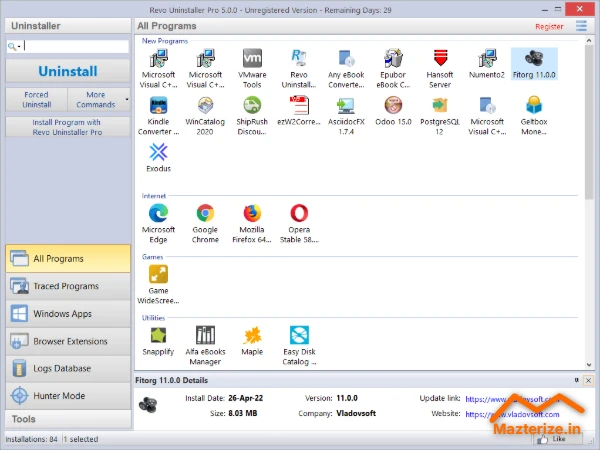Open the Fitorg update link URL
Image resolution: width=600 pixels, height=450 pixels.
[512, 399]
